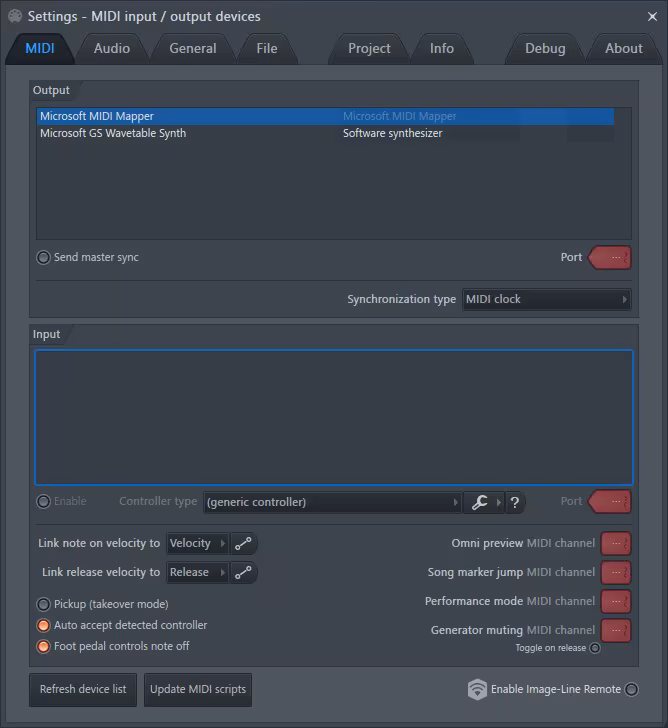
Task: Click the controller help question mark
Action: 515,502
